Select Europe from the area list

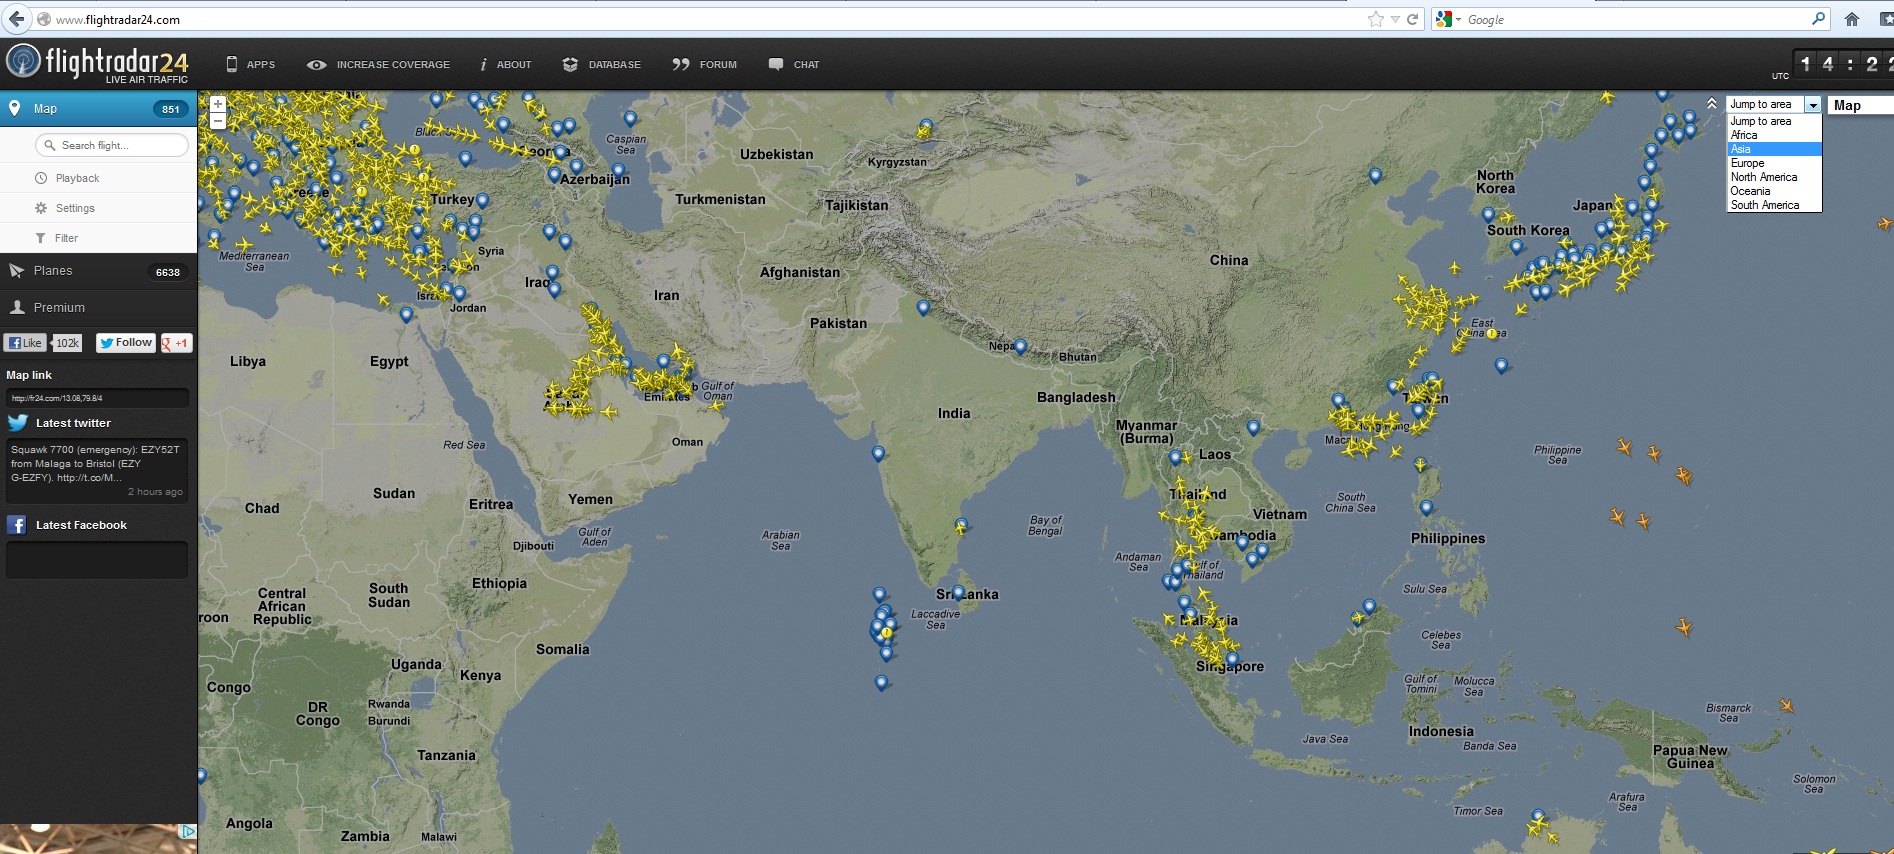coord(1748,163)
